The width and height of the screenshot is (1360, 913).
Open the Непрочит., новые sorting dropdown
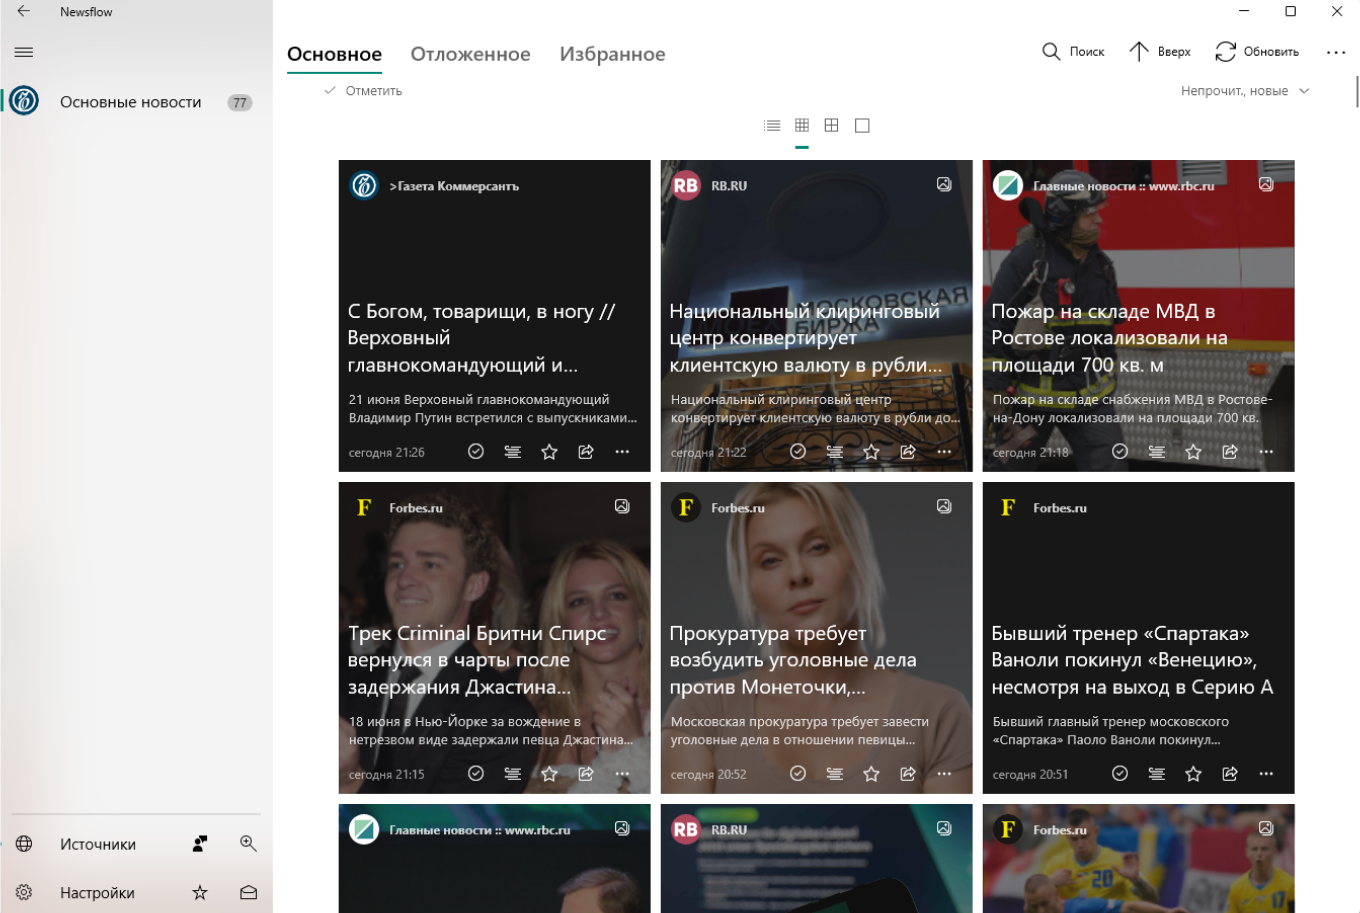tap(1245, 90)
